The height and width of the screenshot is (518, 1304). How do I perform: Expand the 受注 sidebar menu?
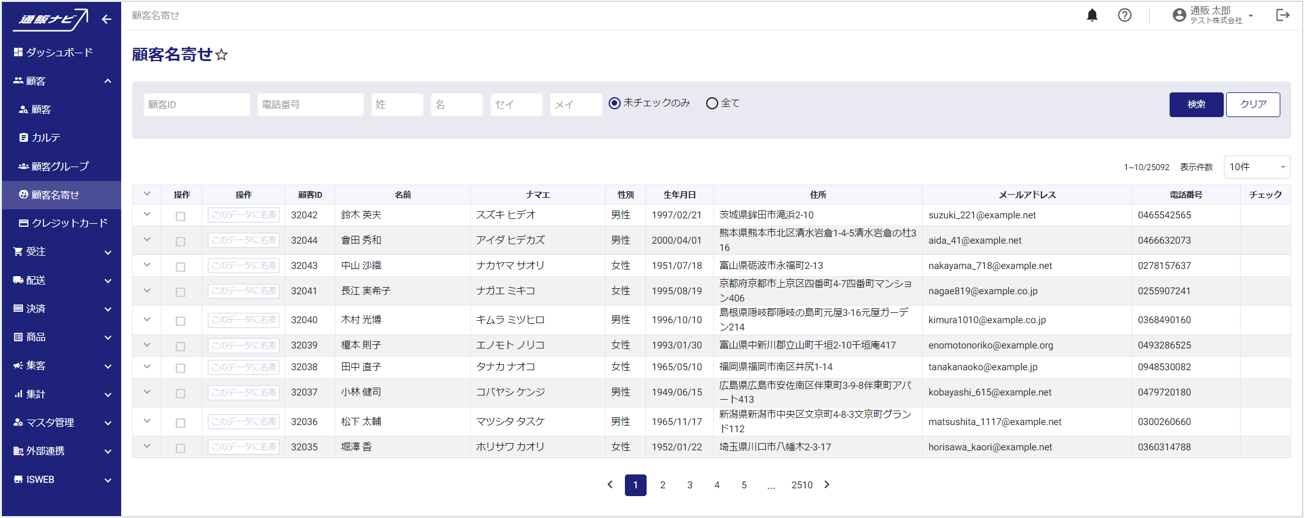[60, 252]
